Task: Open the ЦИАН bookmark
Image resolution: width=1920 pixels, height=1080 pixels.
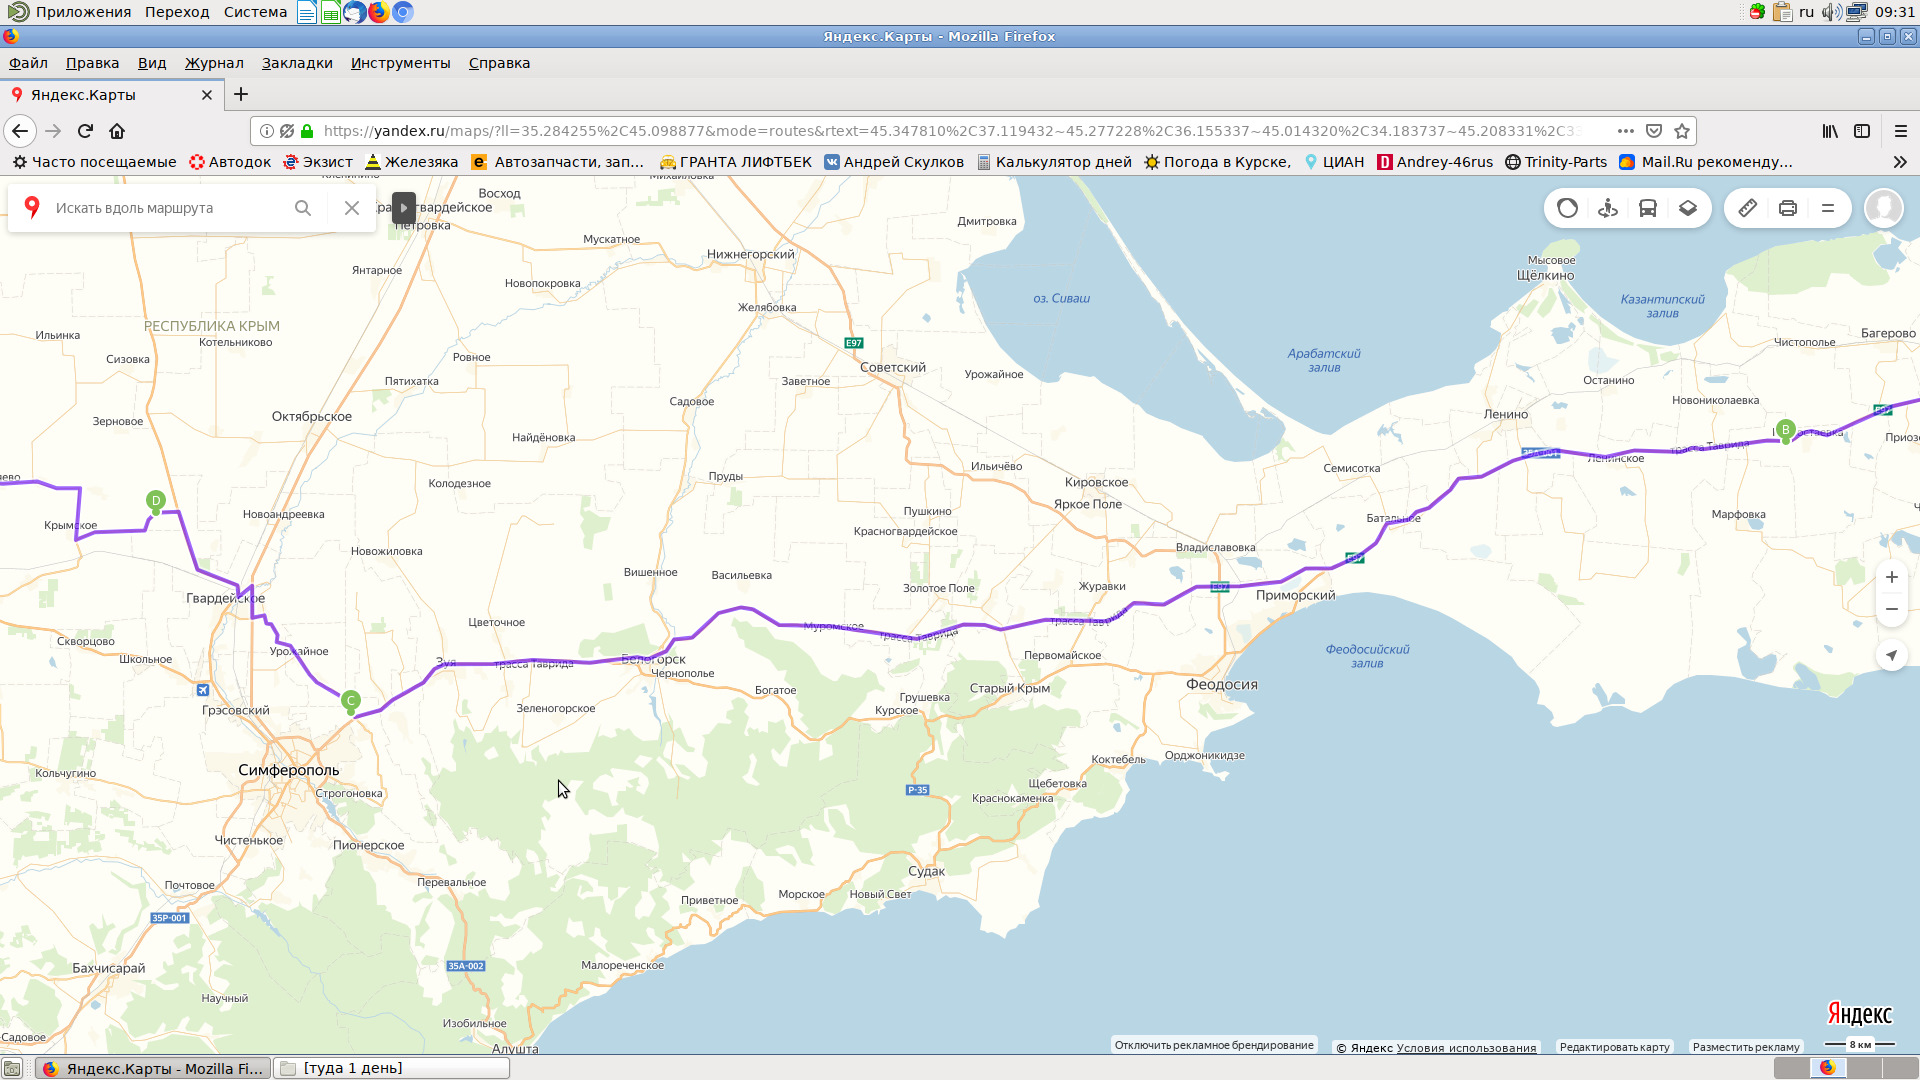Action: pyautogui.click(x=1334, y=162)
